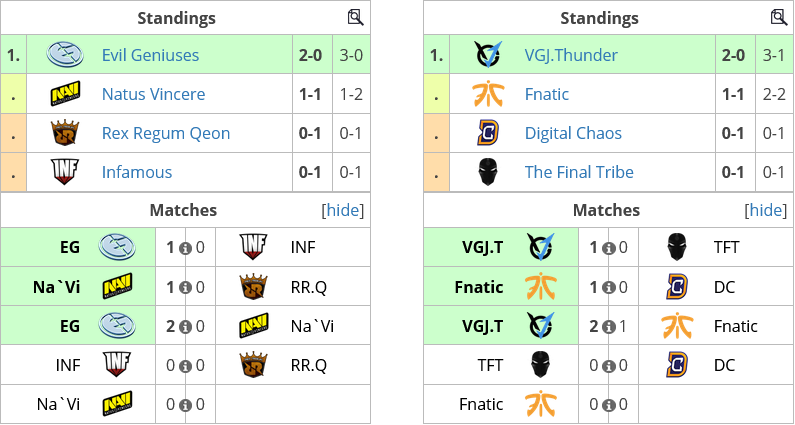Collapse left group matches via the hide toggle

pos(343,210)
